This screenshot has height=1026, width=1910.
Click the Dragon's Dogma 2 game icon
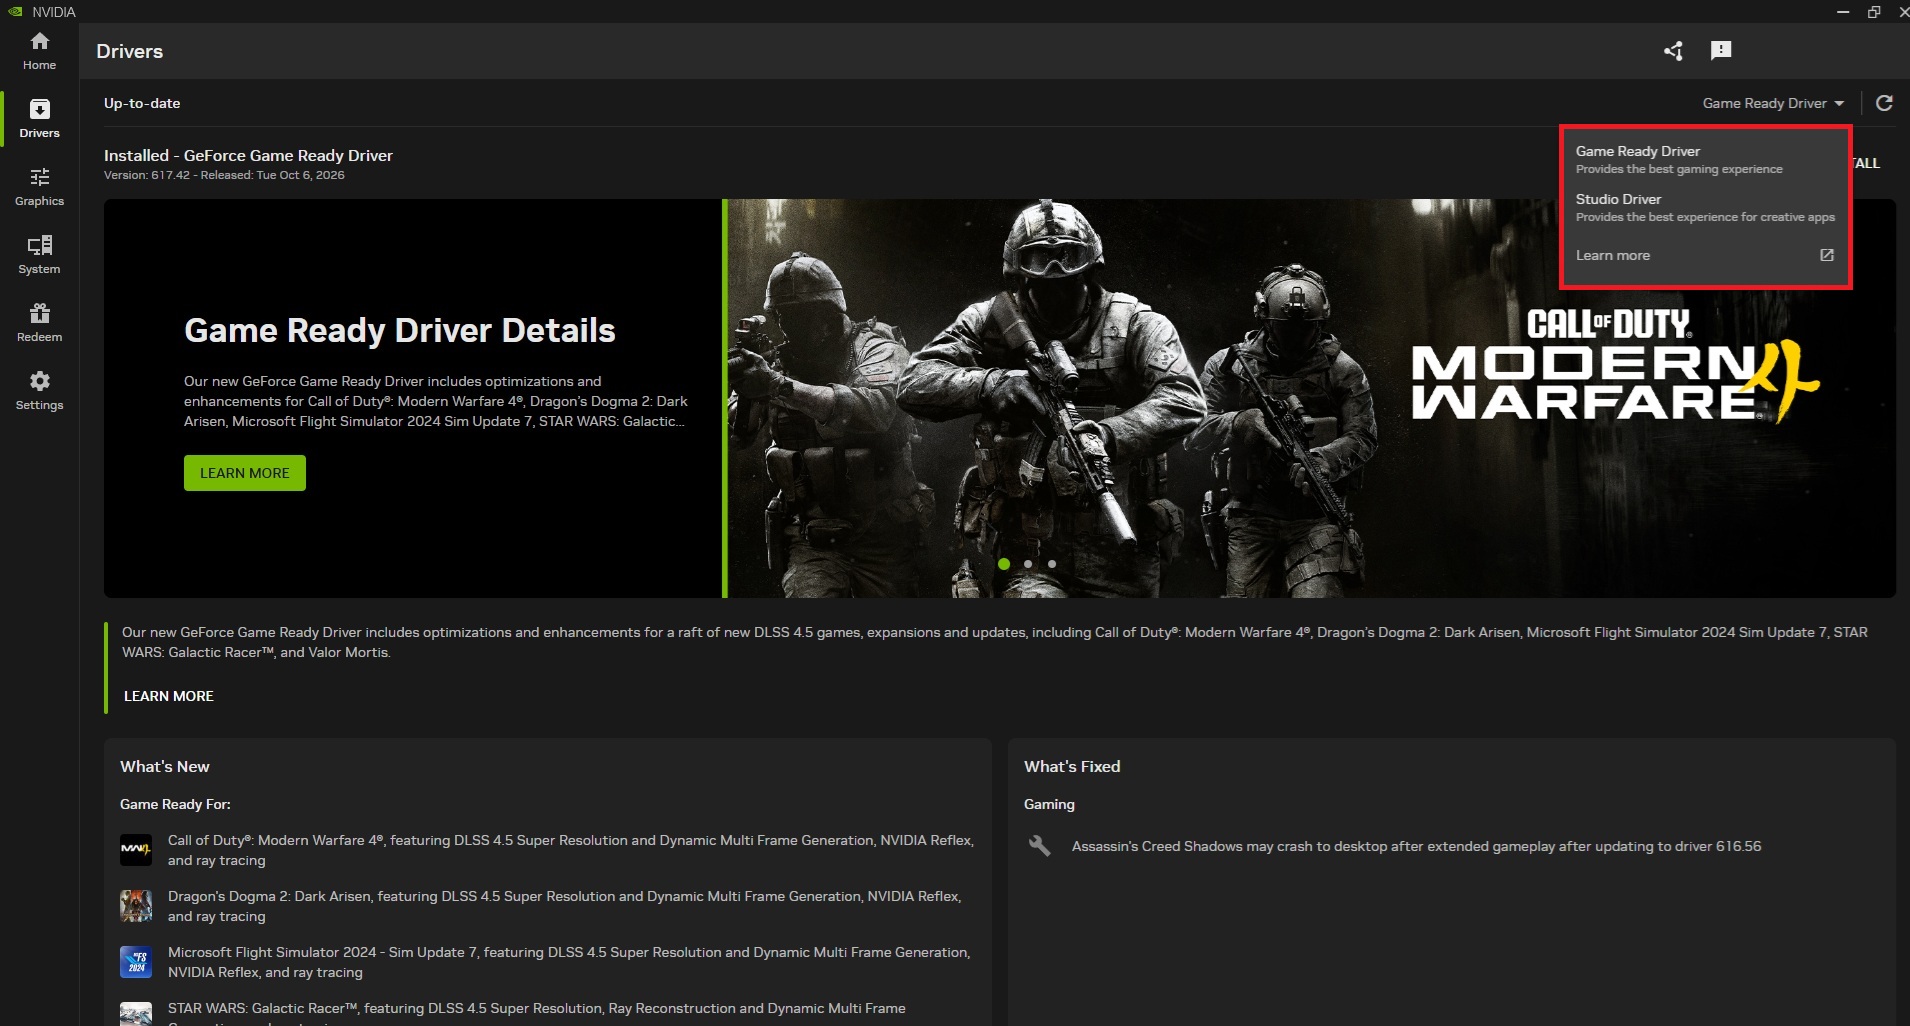[x=136, y=906]
